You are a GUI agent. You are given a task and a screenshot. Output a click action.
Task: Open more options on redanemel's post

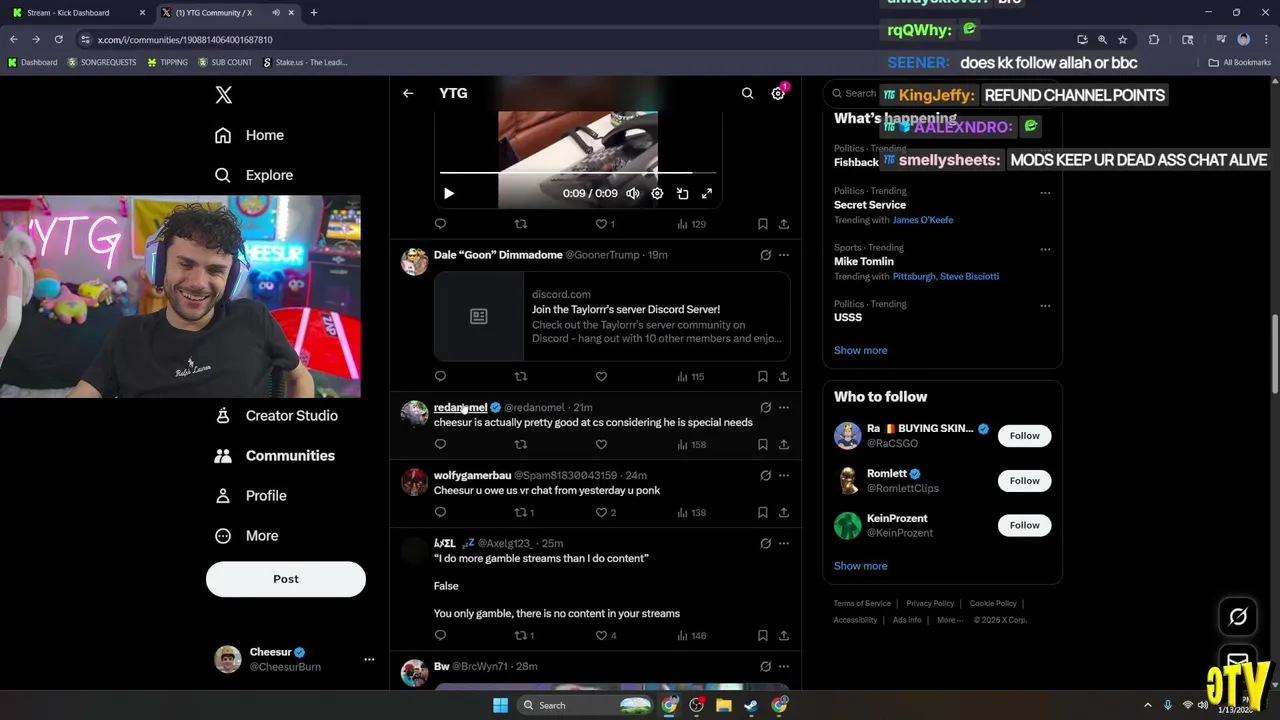point(784,407)
